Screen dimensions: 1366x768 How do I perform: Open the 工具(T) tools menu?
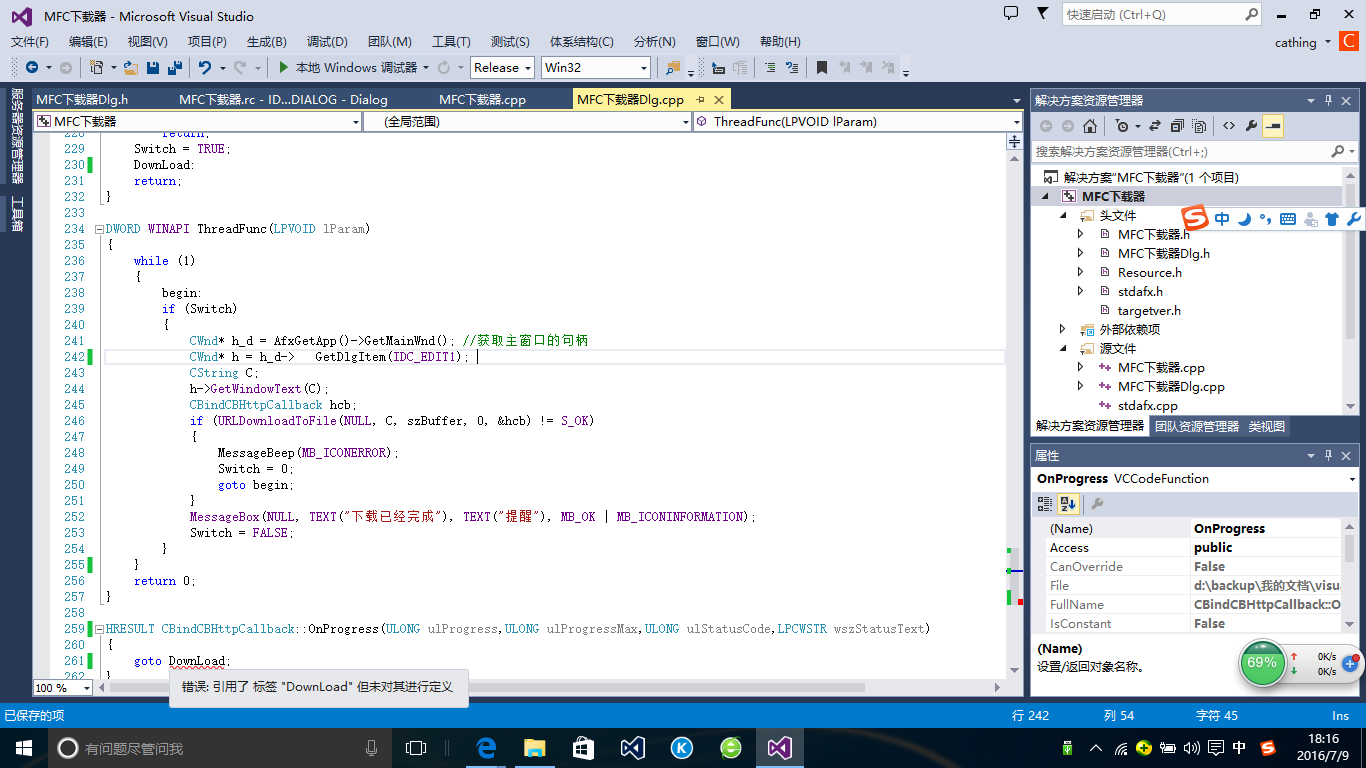point(451,41)
